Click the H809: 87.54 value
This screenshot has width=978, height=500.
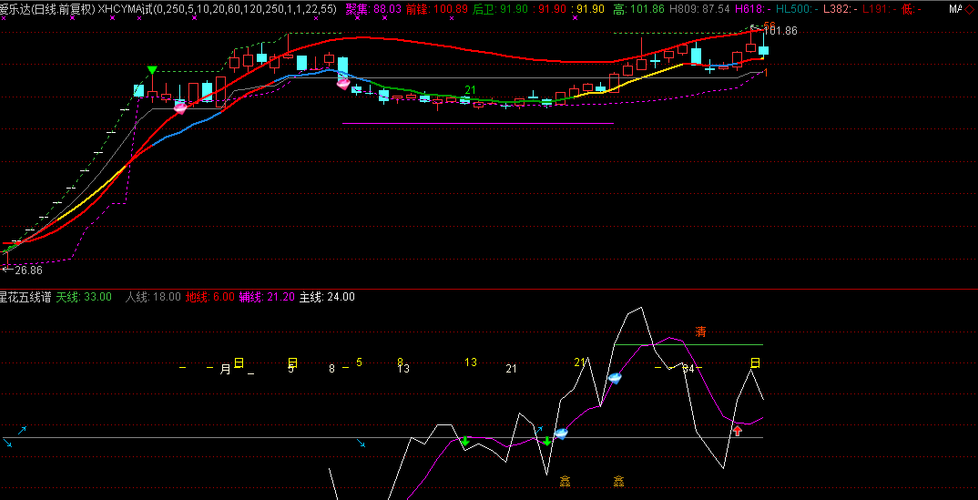point(699,9)
